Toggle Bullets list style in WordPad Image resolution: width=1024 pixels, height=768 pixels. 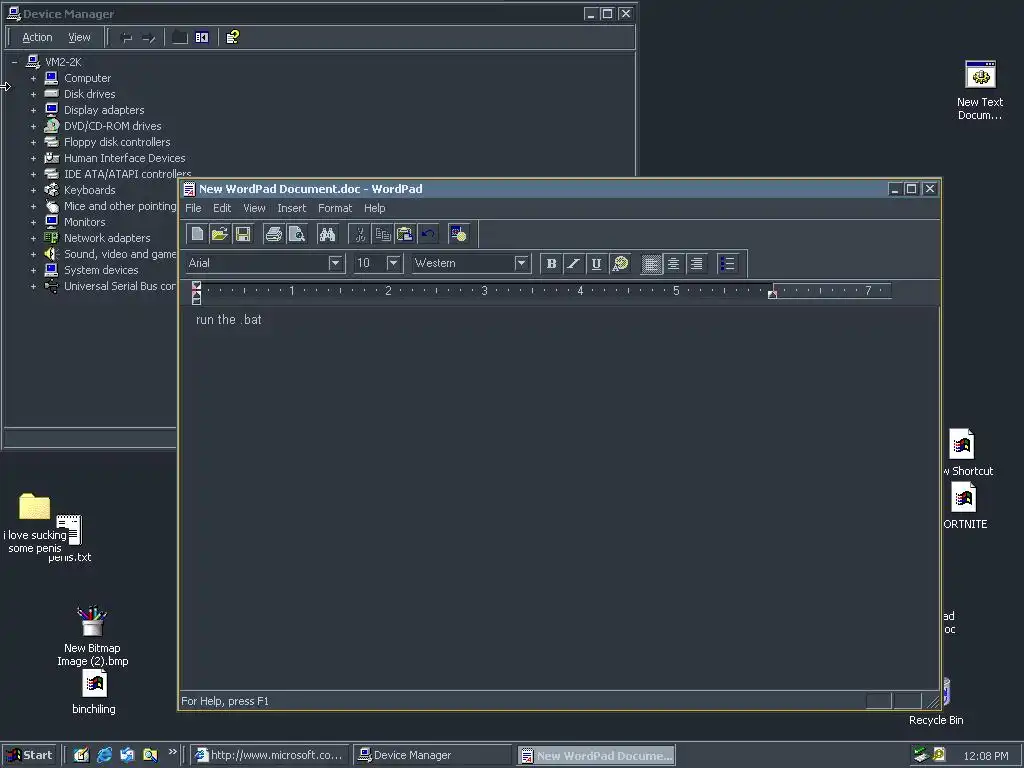pos(727,263)
